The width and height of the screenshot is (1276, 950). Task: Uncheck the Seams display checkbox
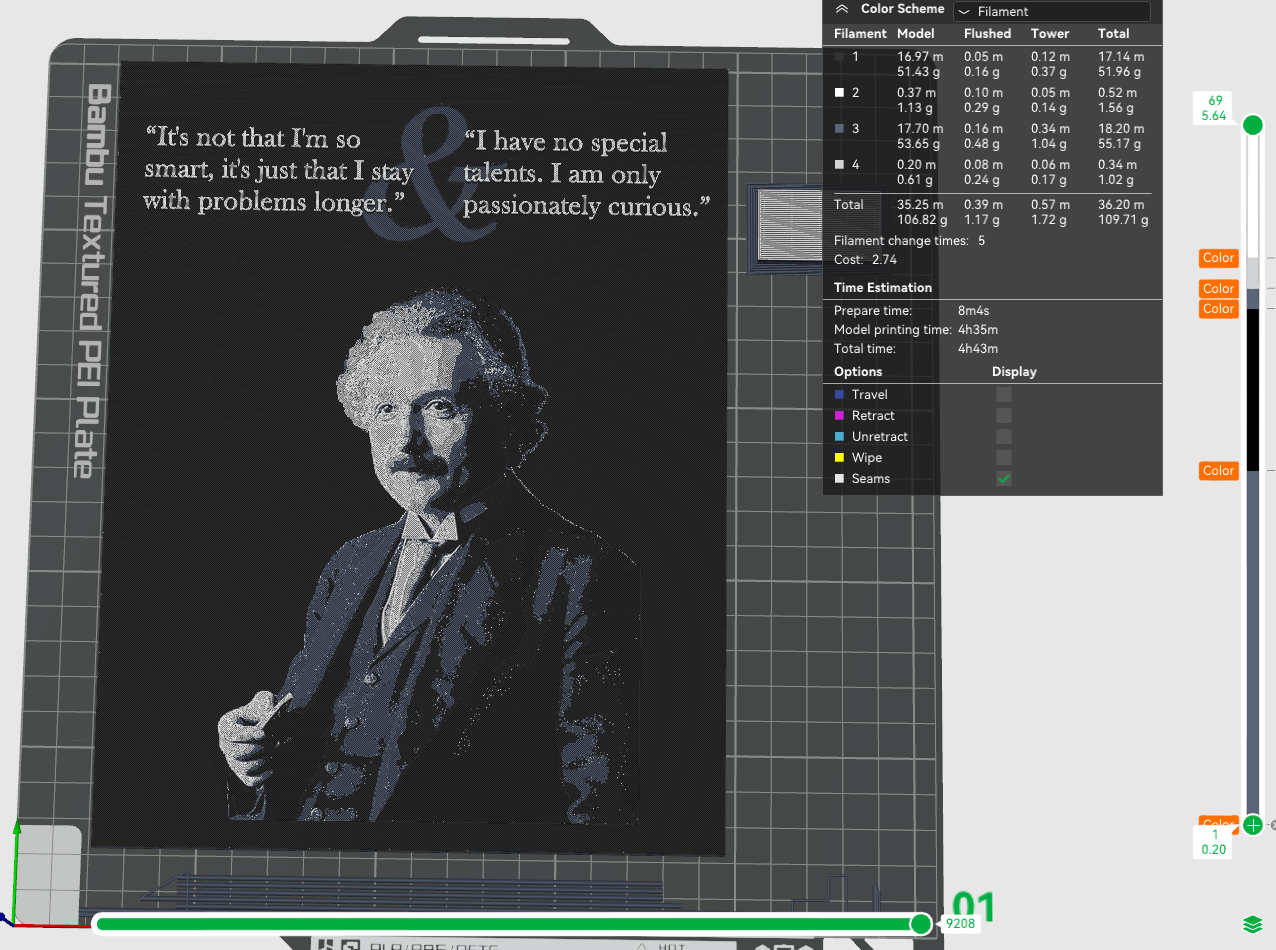point(1003,479)
